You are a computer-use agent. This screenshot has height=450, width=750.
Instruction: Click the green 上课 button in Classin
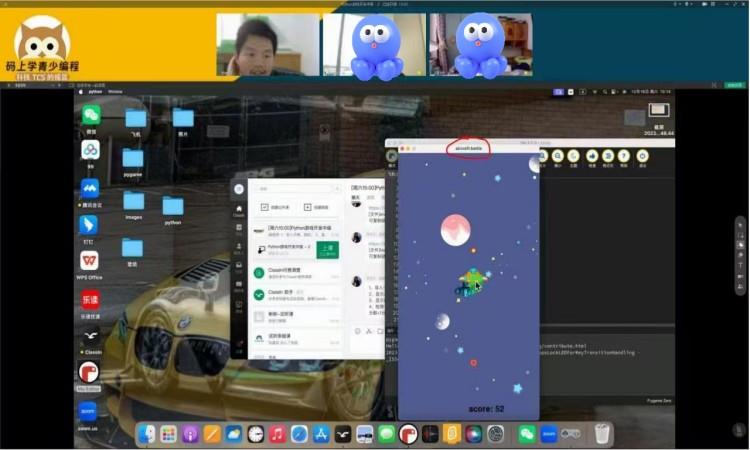tap(327, 250)
